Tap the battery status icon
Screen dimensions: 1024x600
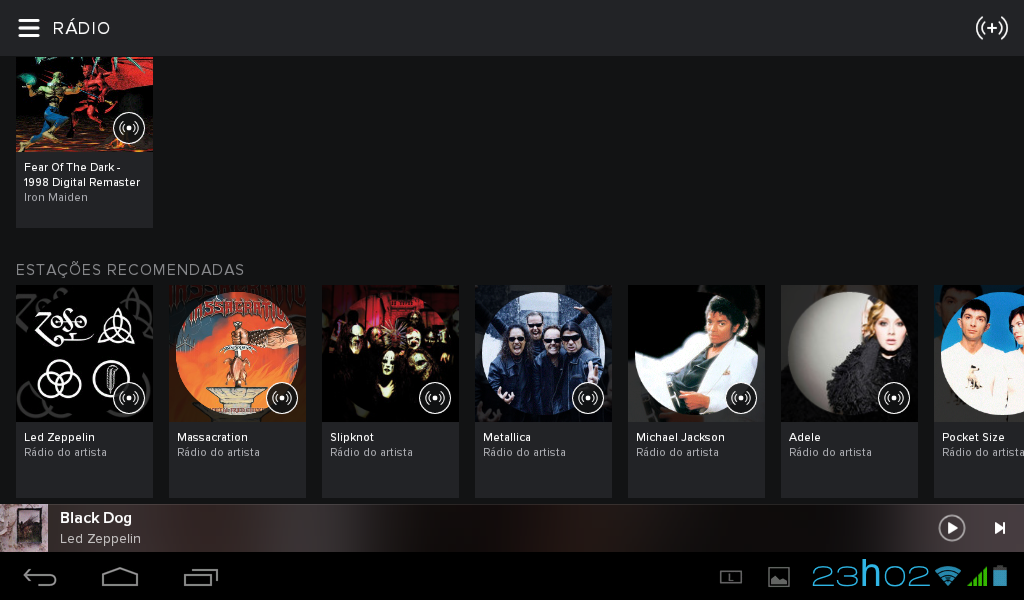pyautogui.click(x=1000, y=576)
